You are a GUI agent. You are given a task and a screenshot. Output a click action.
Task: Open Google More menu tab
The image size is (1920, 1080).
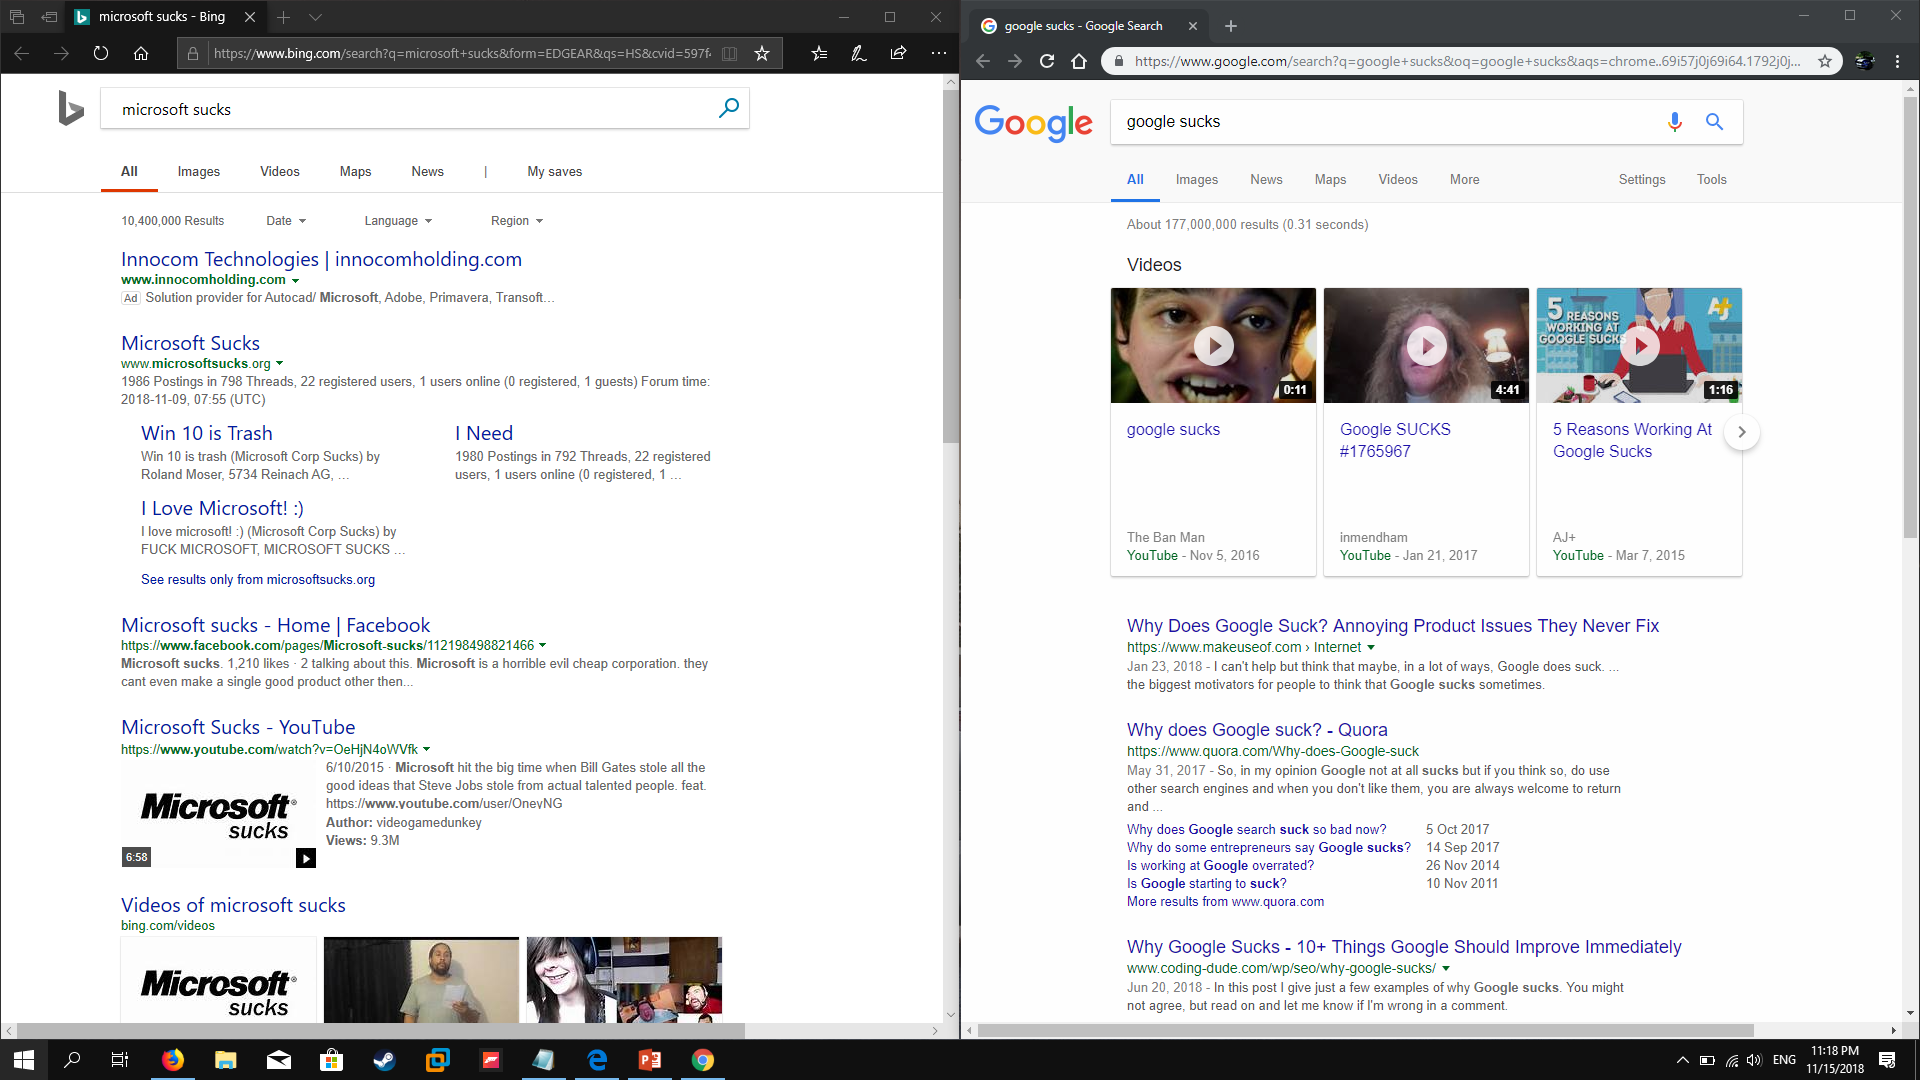[1464, 180]
